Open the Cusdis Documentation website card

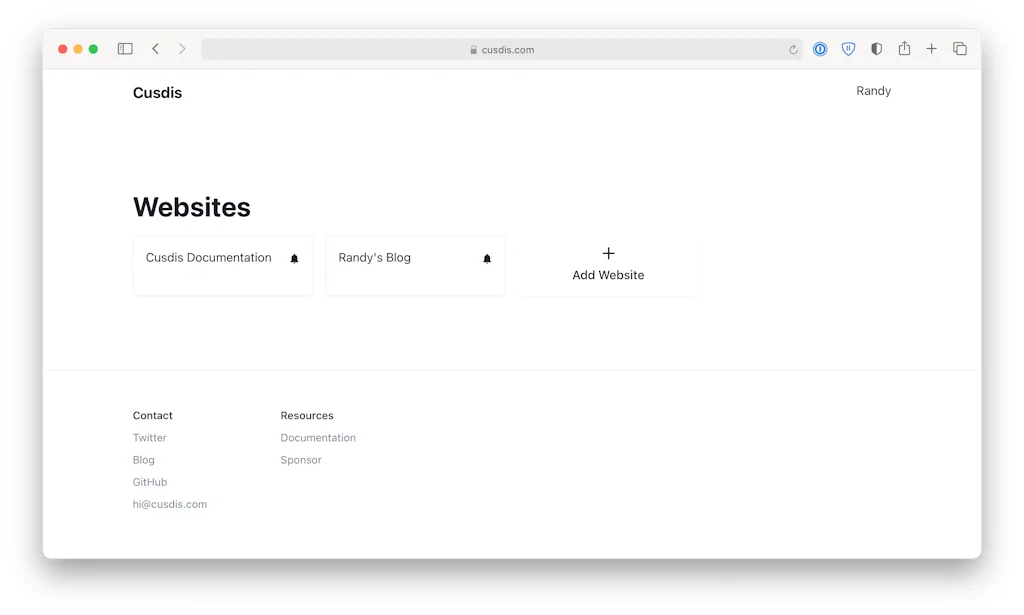click(x=208, y=257)
